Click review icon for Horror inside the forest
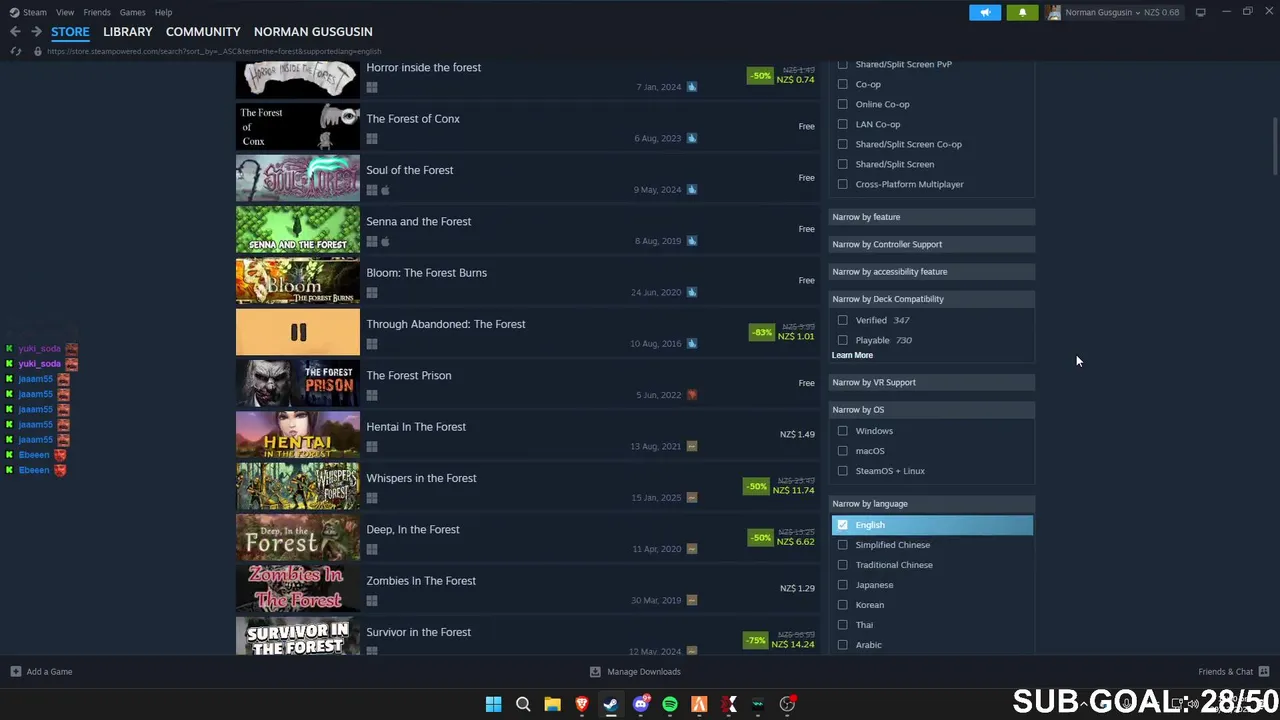The width and height of the screenshot is (1280, 720). 691,87
